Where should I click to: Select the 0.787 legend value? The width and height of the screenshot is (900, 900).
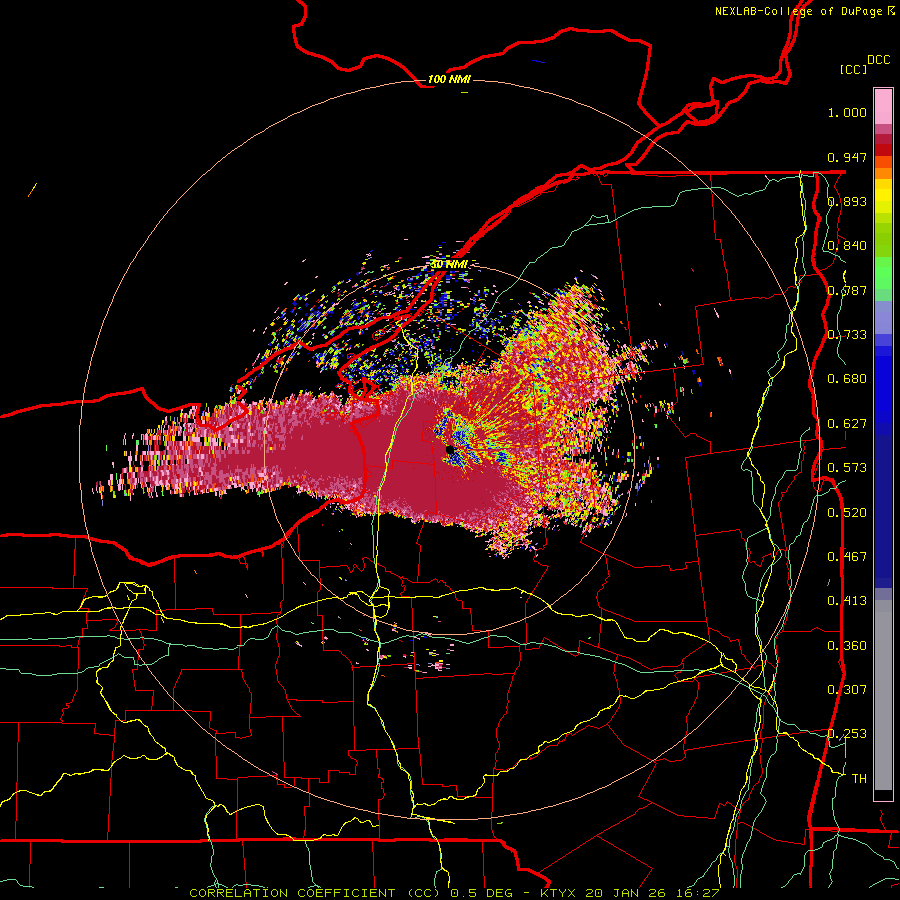[x=847, y=290]
